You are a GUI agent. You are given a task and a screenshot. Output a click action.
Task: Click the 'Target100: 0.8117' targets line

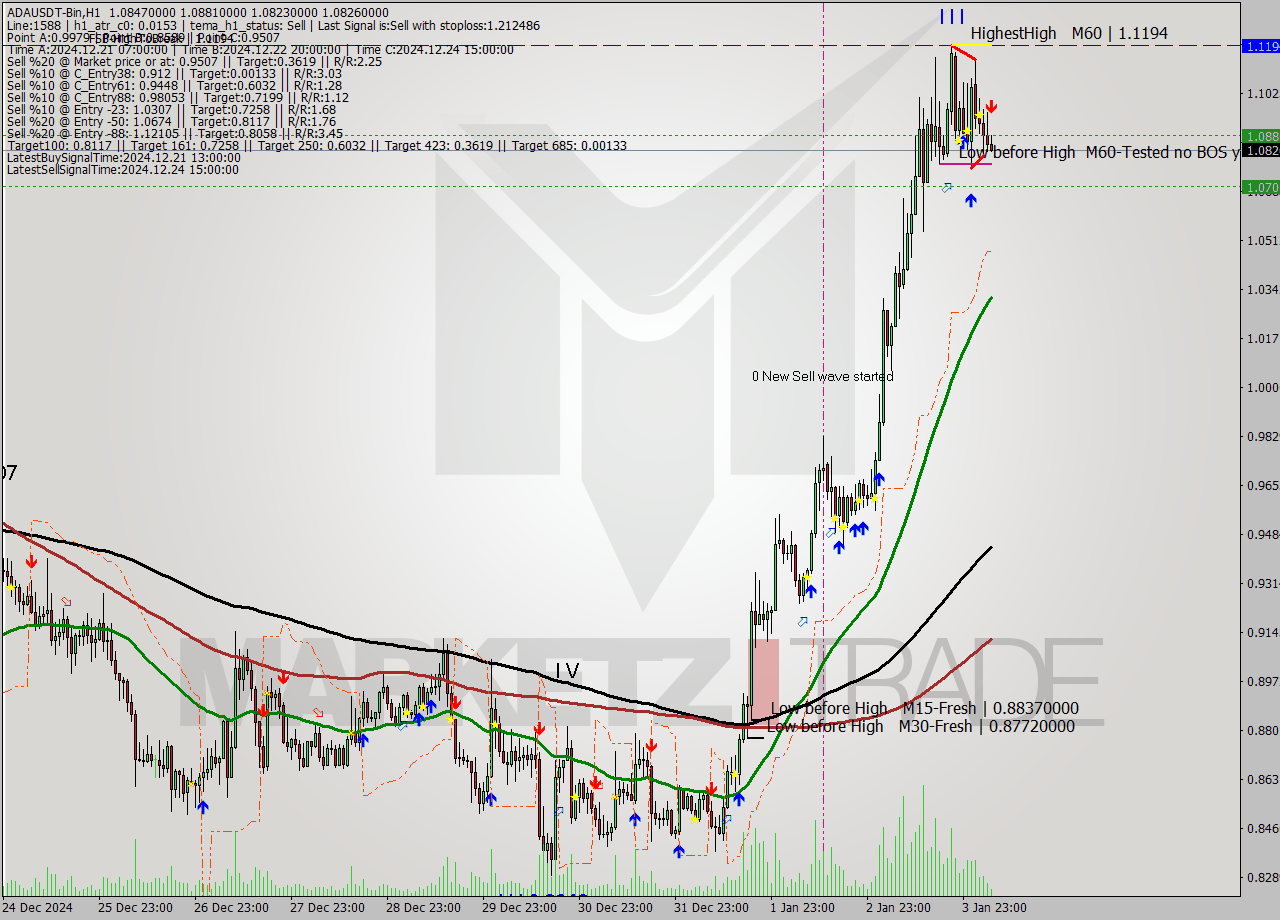317,145
